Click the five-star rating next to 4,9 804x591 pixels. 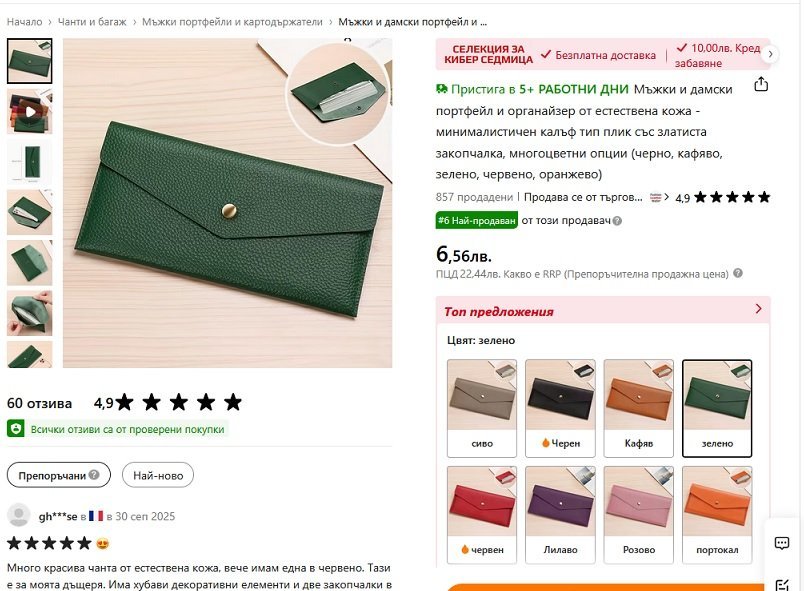click(x=732, y=198)
